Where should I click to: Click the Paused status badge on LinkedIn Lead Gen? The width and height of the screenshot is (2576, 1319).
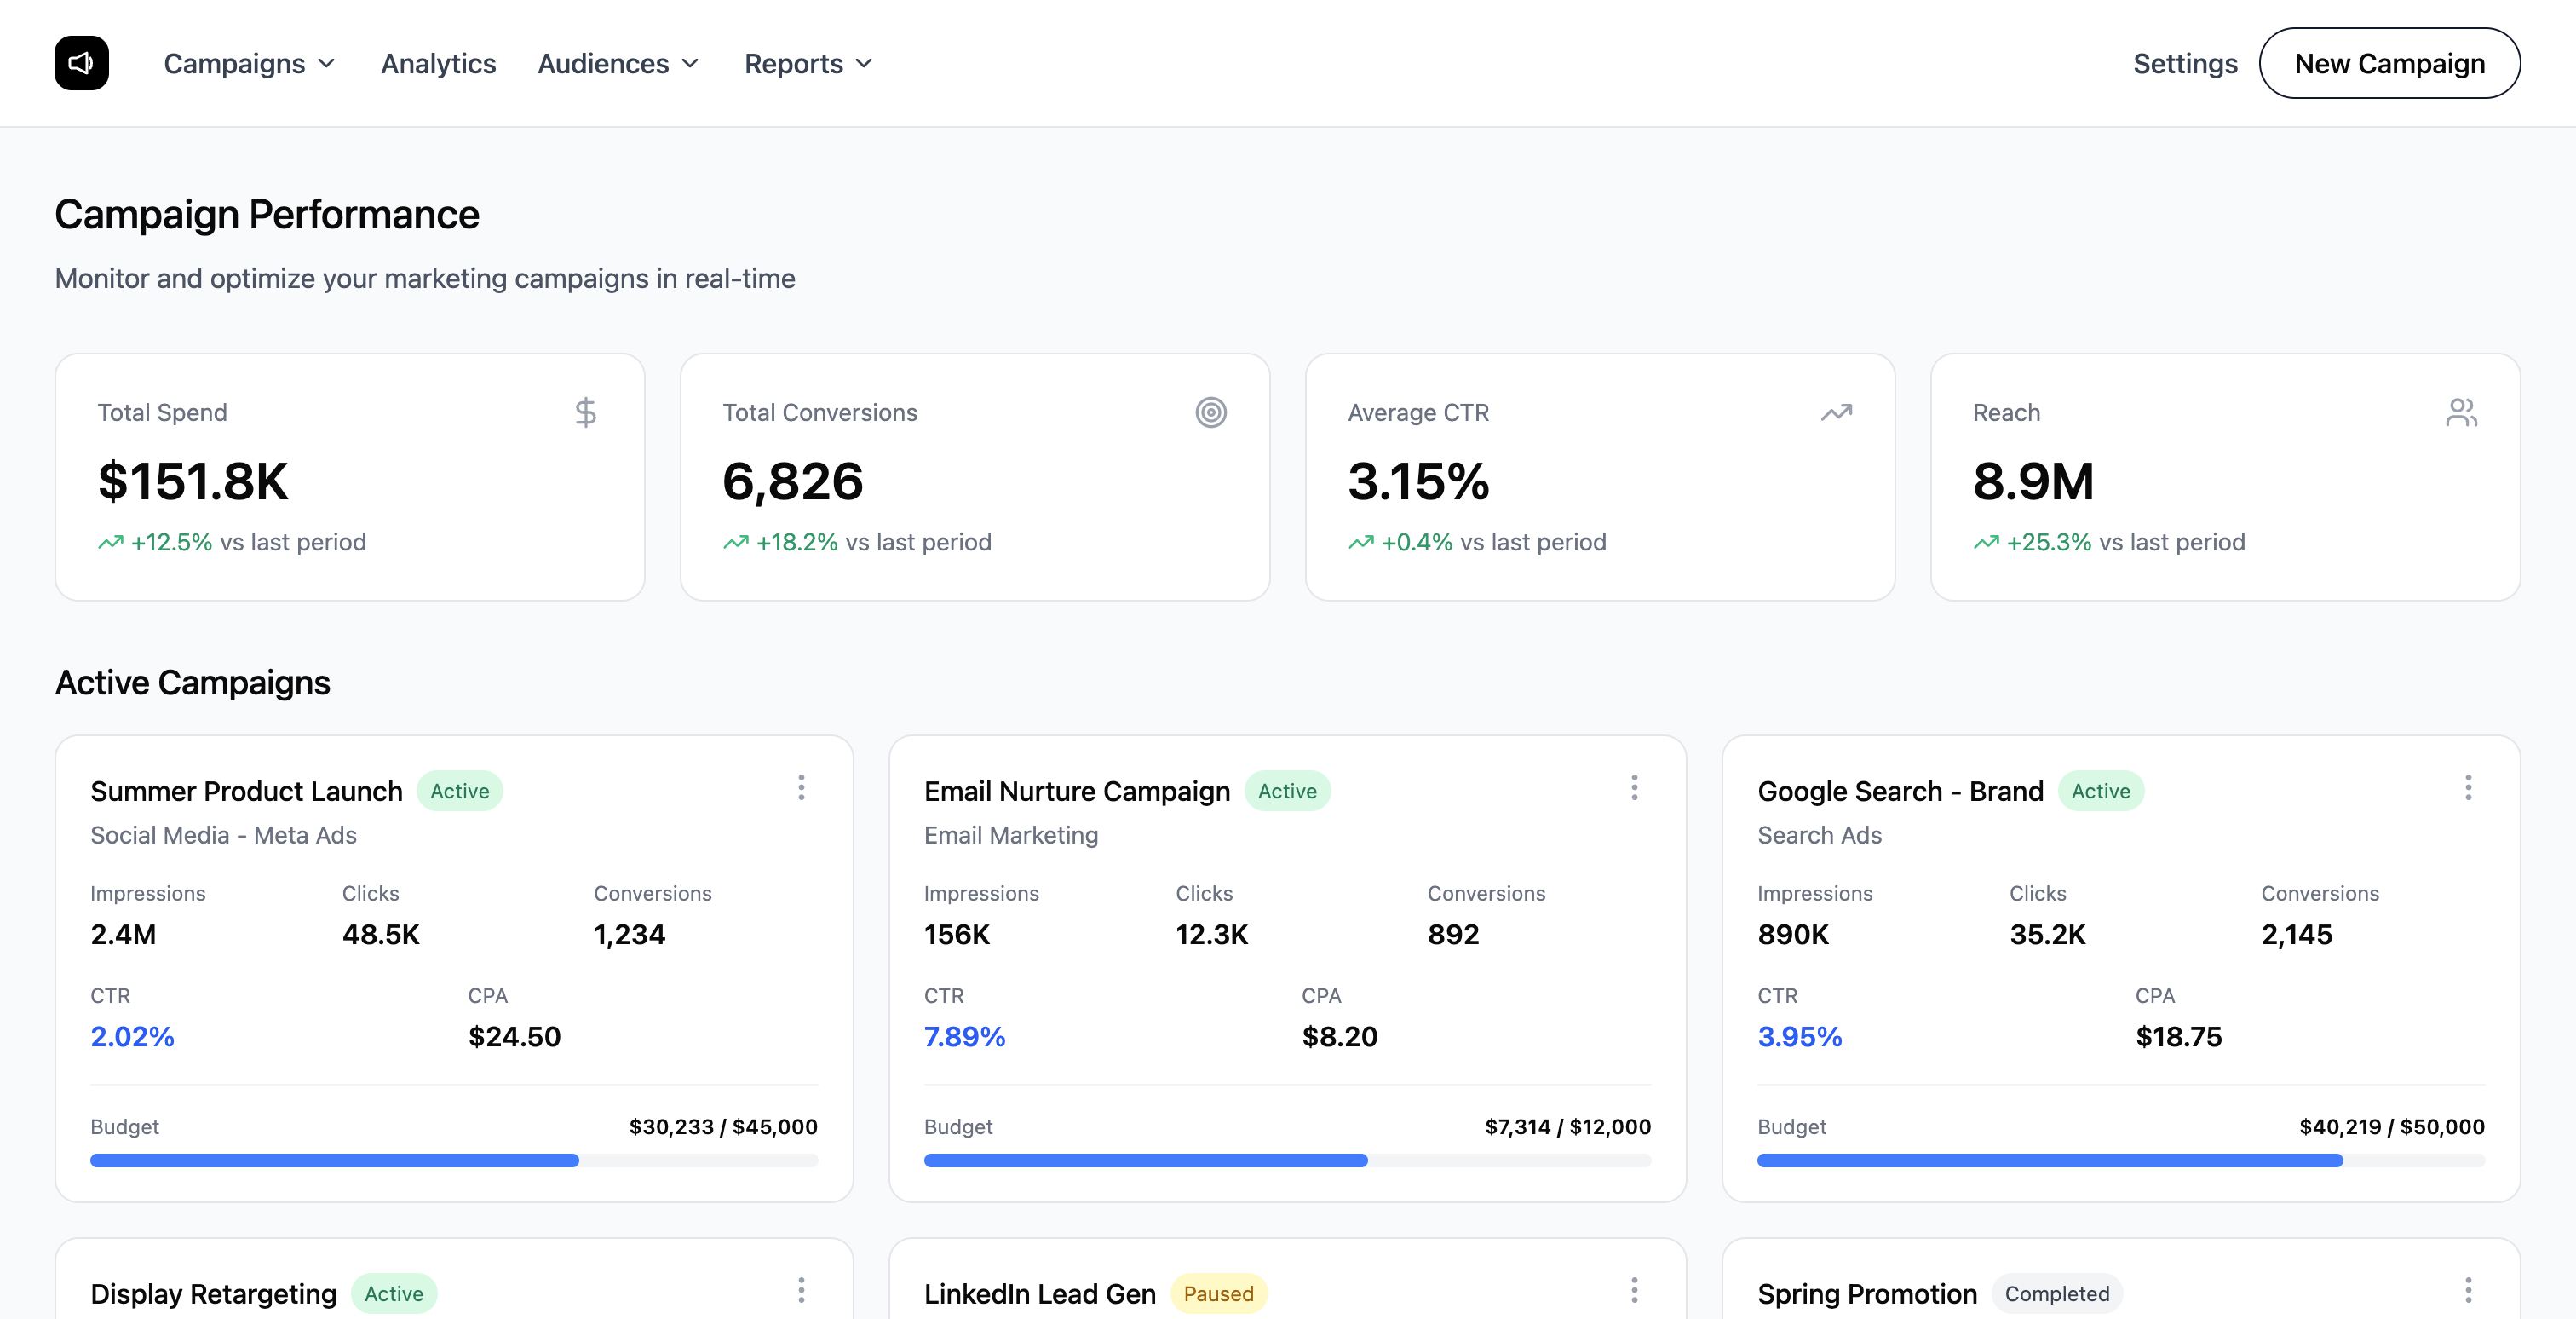pos(1217,1293)
